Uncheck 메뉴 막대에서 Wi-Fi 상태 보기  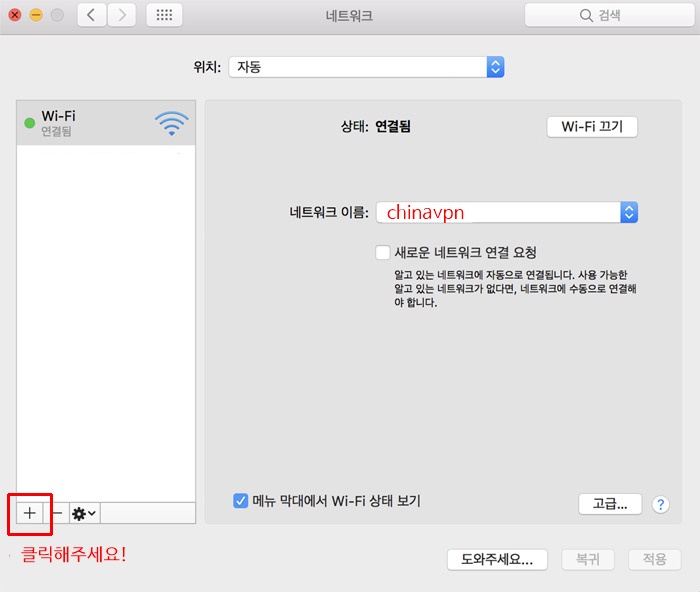pos(240,501)
